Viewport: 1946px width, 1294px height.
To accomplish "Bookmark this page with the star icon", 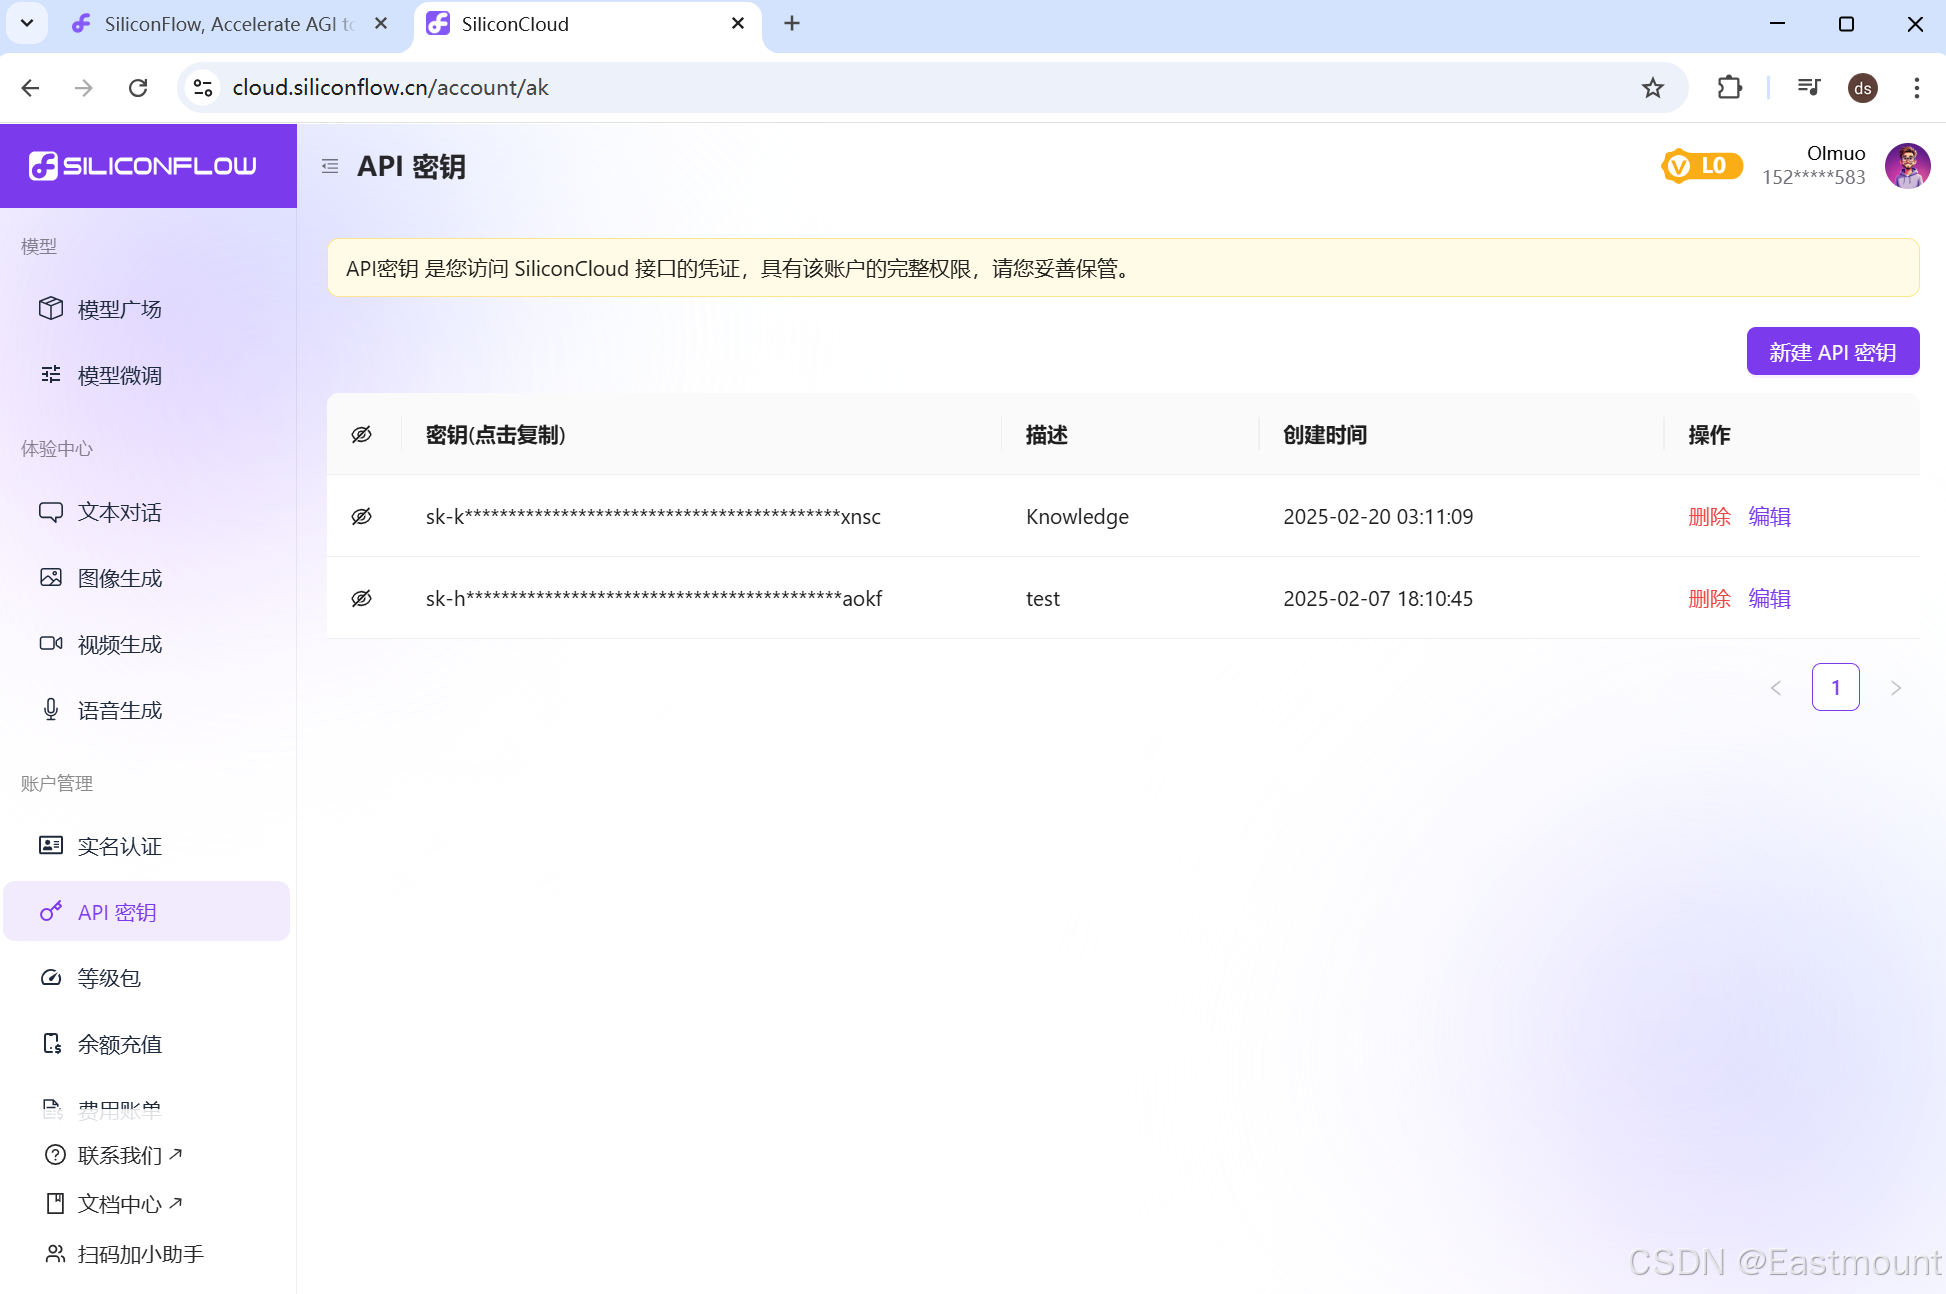I will (x=1652, y=88).
